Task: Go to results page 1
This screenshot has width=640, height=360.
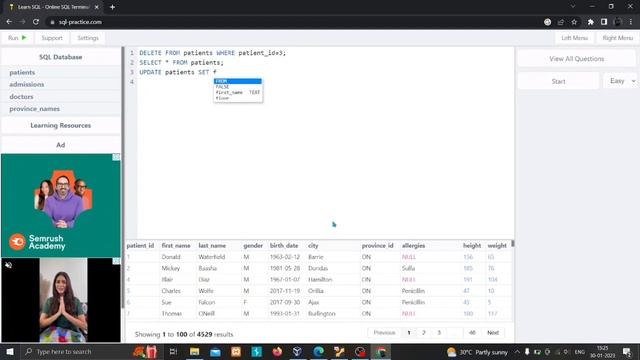Action: tap(409, 333)
